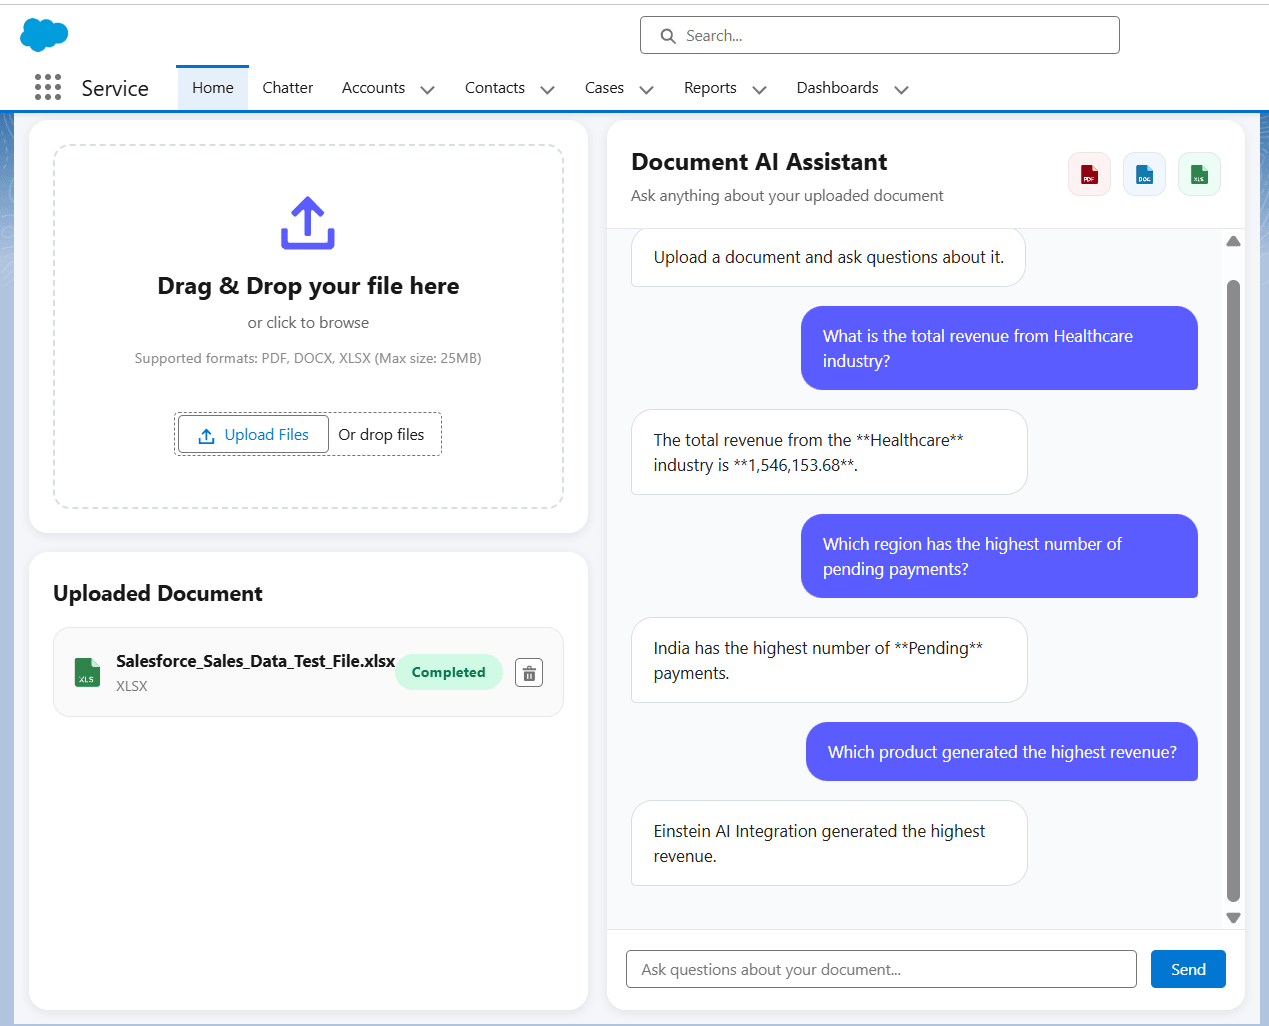Viewport: 1269px width, 1026px height.
Task: Expand the Cases dropdown chevron
Action: 647,89
